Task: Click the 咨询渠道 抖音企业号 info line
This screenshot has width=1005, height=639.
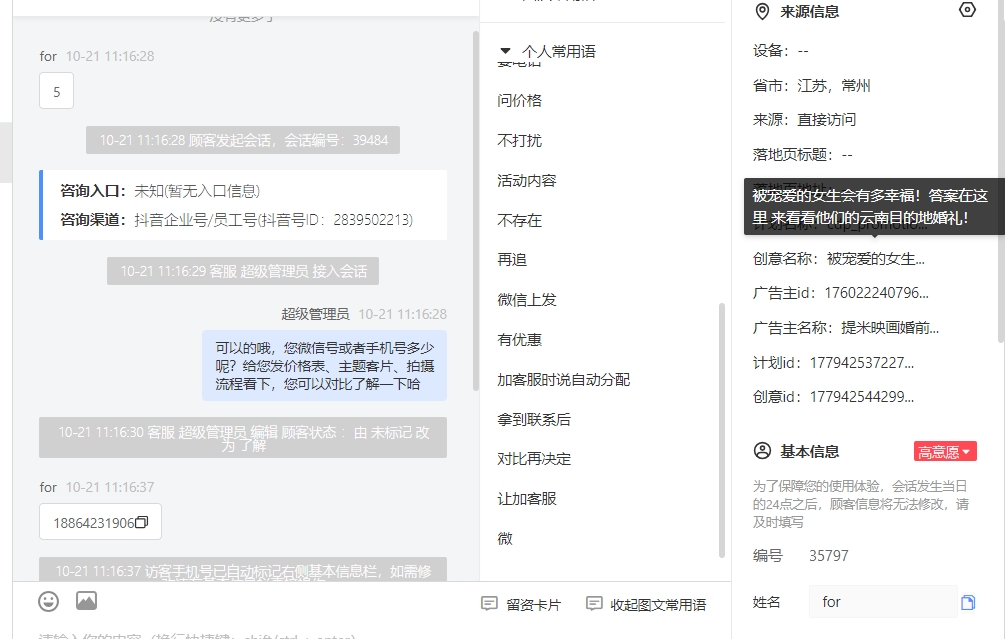Action: 237,220
